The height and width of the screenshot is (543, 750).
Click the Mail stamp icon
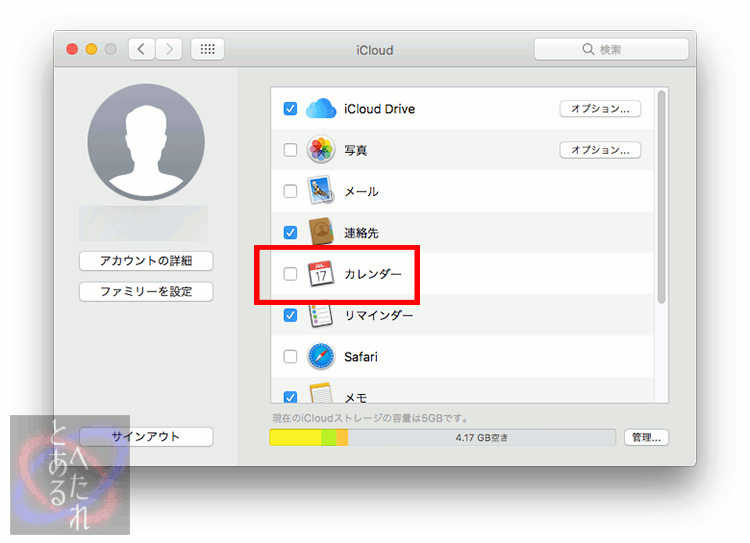click(x=320, y=191)
